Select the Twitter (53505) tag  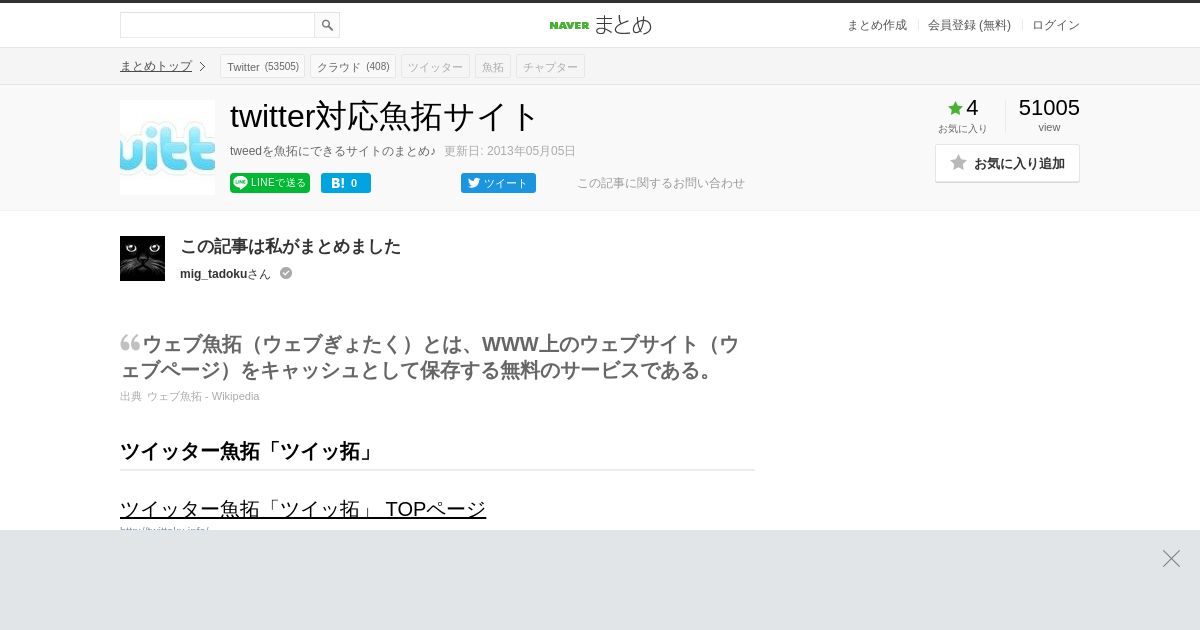click(x=262, y=66)
